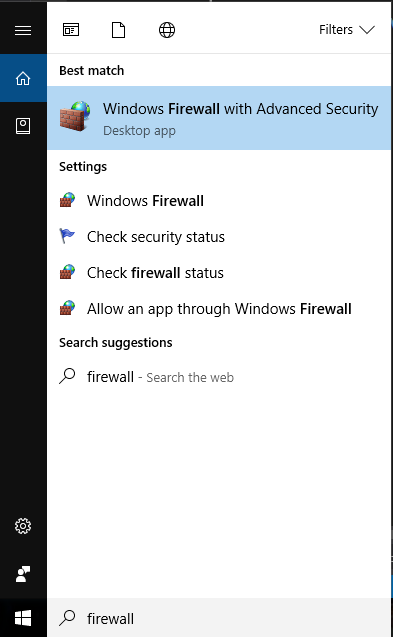Click the Feedback person icon
Viewport: 393px width, 637px height.
tap(23, 574)
